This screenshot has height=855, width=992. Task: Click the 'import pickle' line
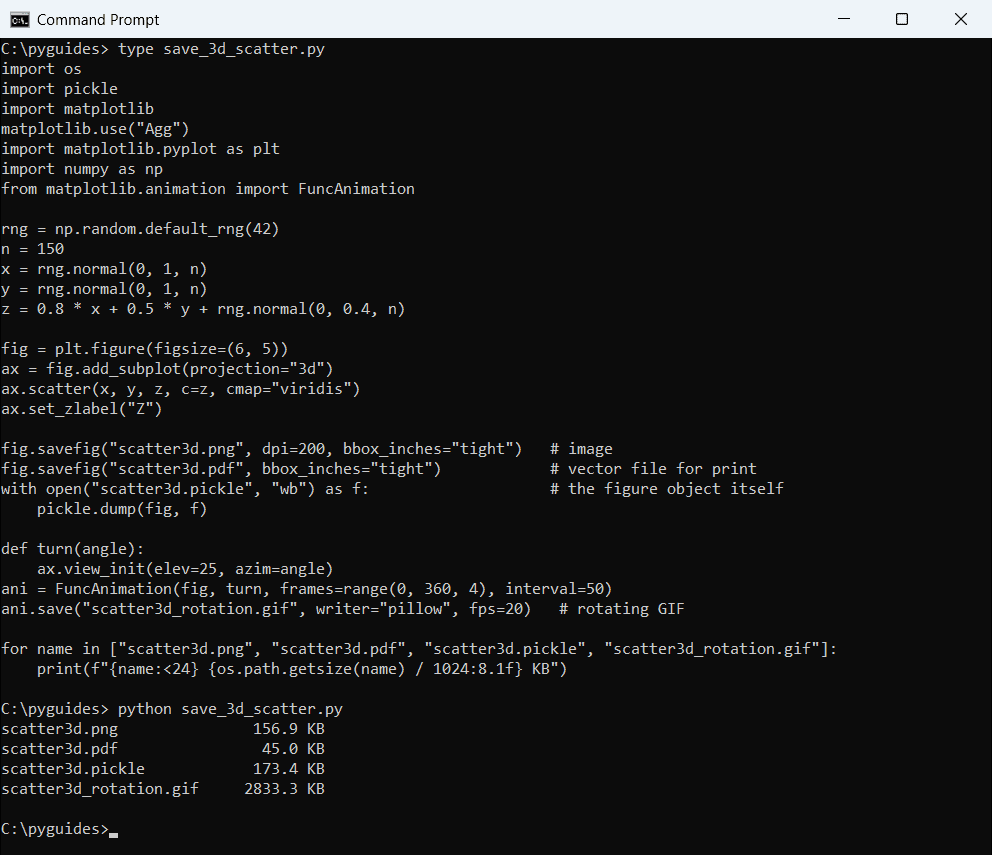(x=59, y=89)
